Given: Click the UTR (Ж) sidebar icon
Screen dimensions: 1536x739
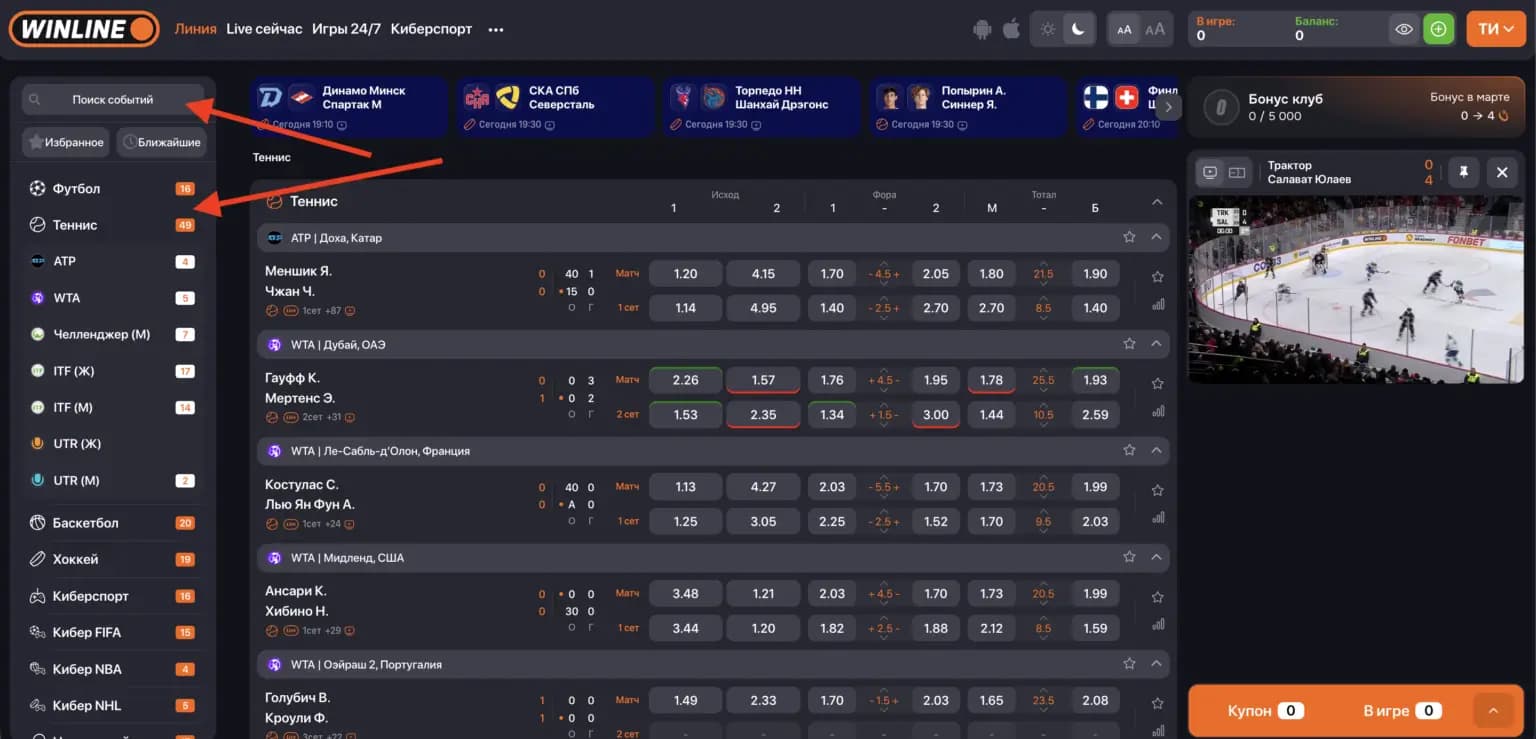Looking at the screenshot, I should [x=38, y=444].
